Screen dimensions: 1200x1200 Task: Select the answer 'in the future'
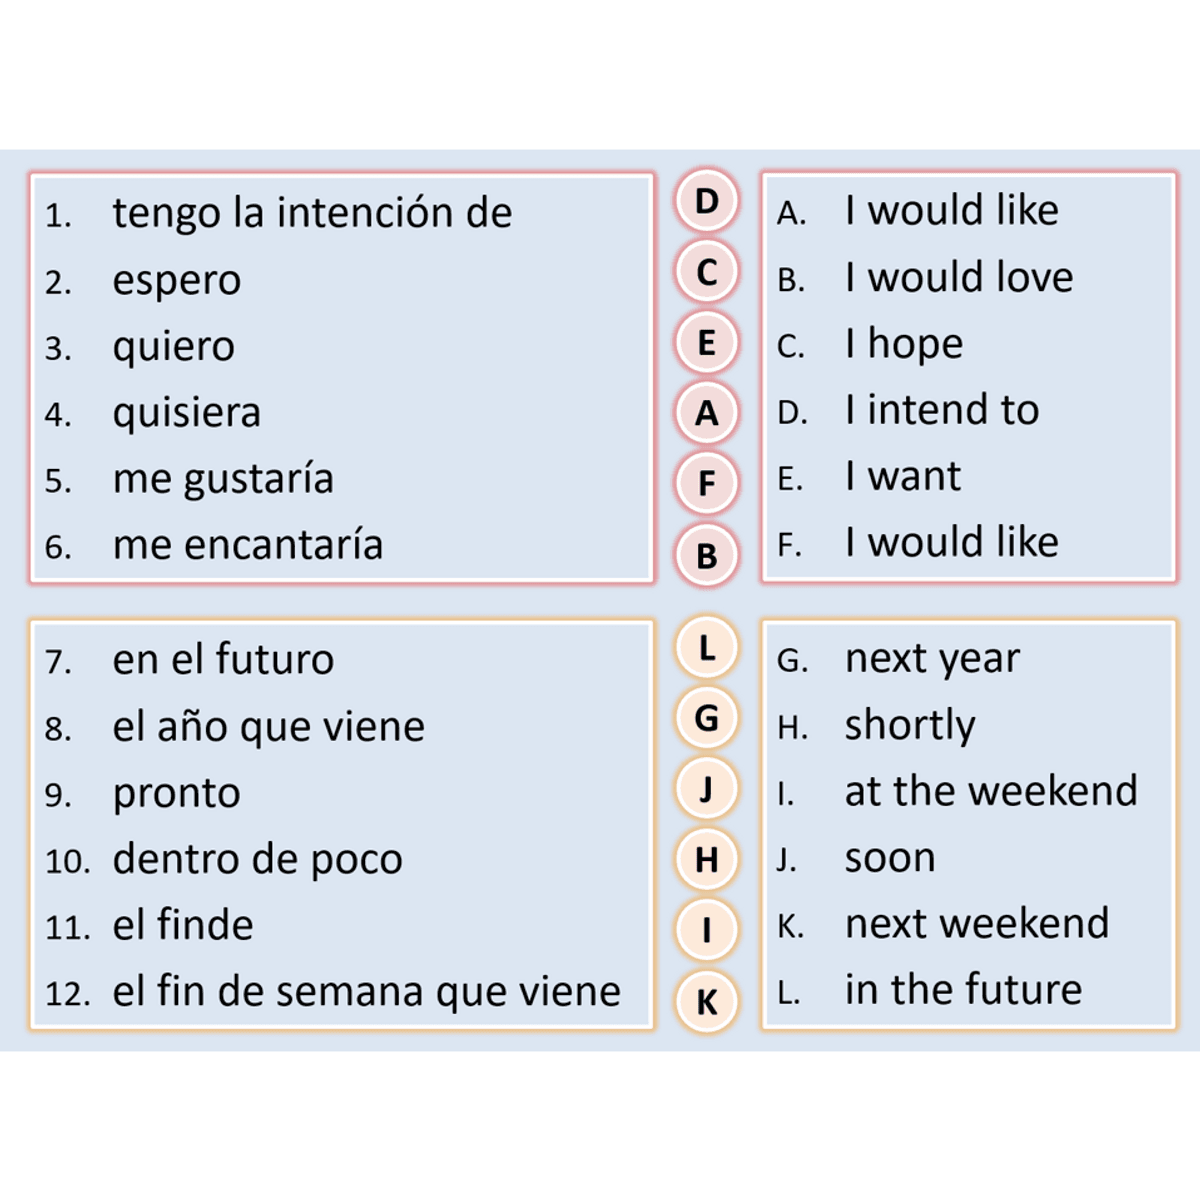tap(963, 990)
